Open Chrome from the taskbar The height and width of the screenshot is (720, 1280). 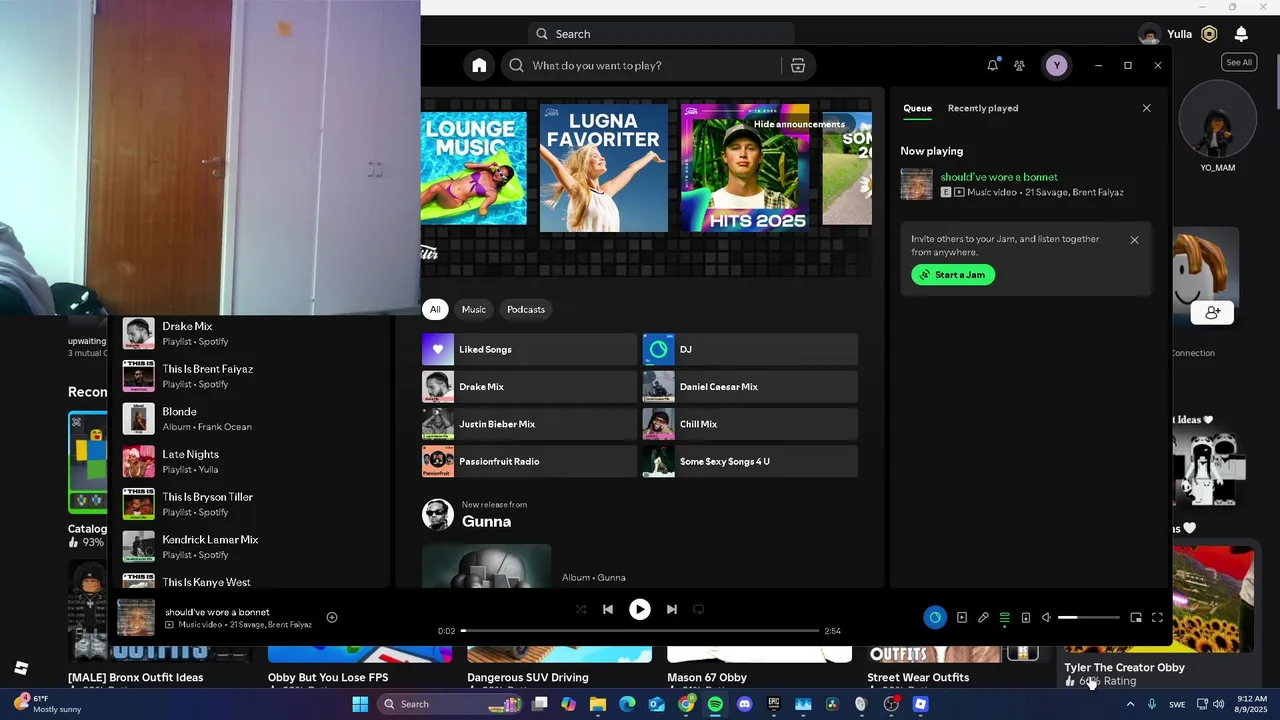[686, 704]
